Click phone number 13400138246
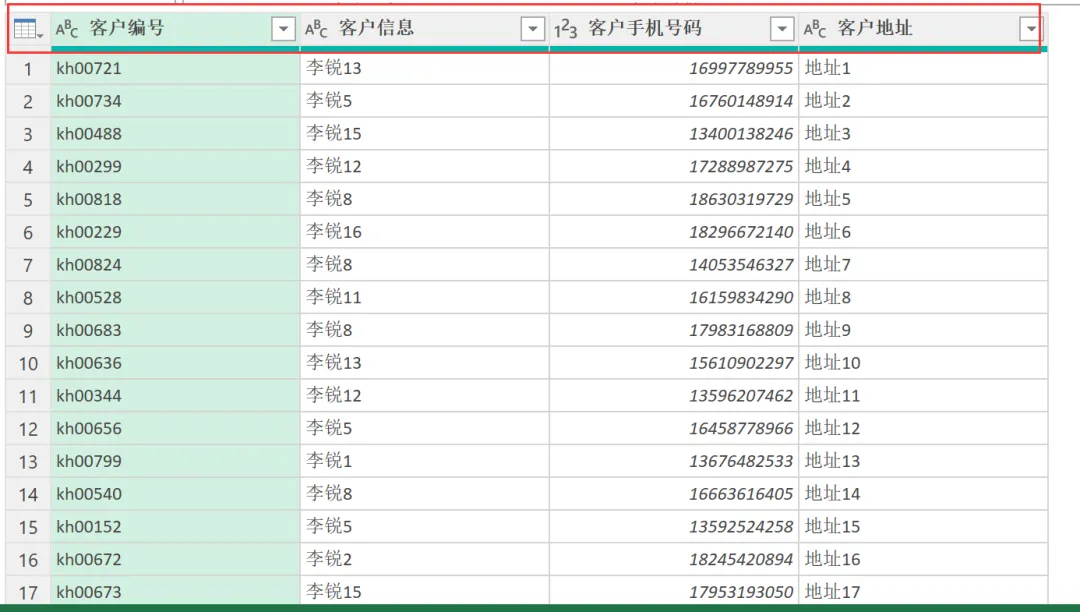 741,134
